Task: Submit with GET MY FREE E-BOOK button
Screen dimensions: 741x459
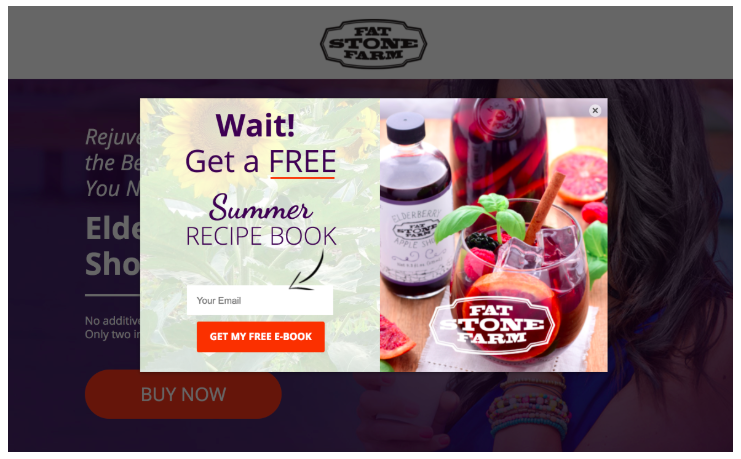Action: 261,337
